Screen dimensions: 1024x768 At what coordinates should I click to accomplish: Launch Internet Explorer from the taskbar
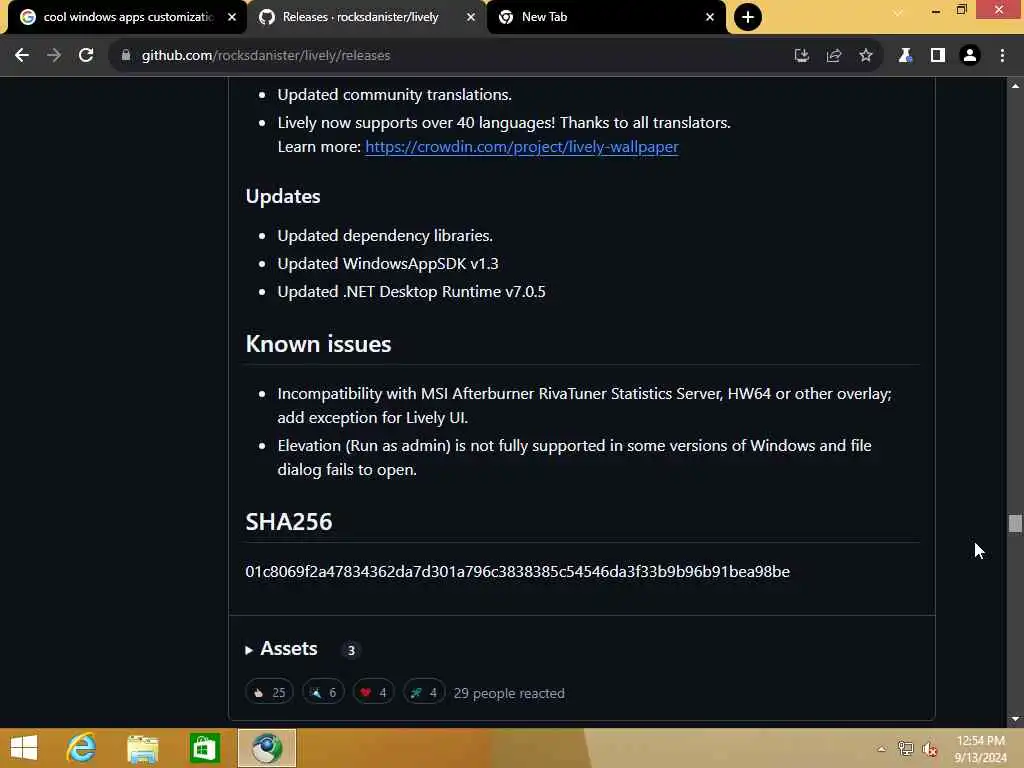pyautogui.click(x=81, y=748)
